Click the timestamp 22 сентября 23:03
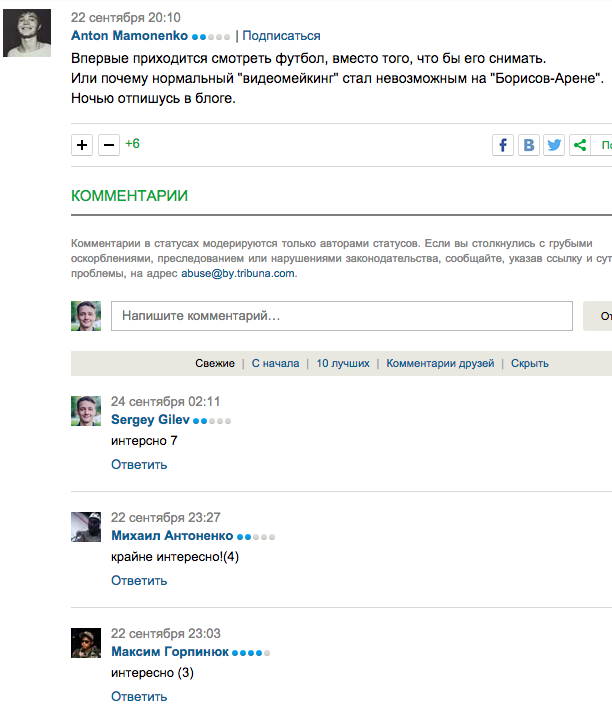612x714 pixels. (x=166, y=633)
